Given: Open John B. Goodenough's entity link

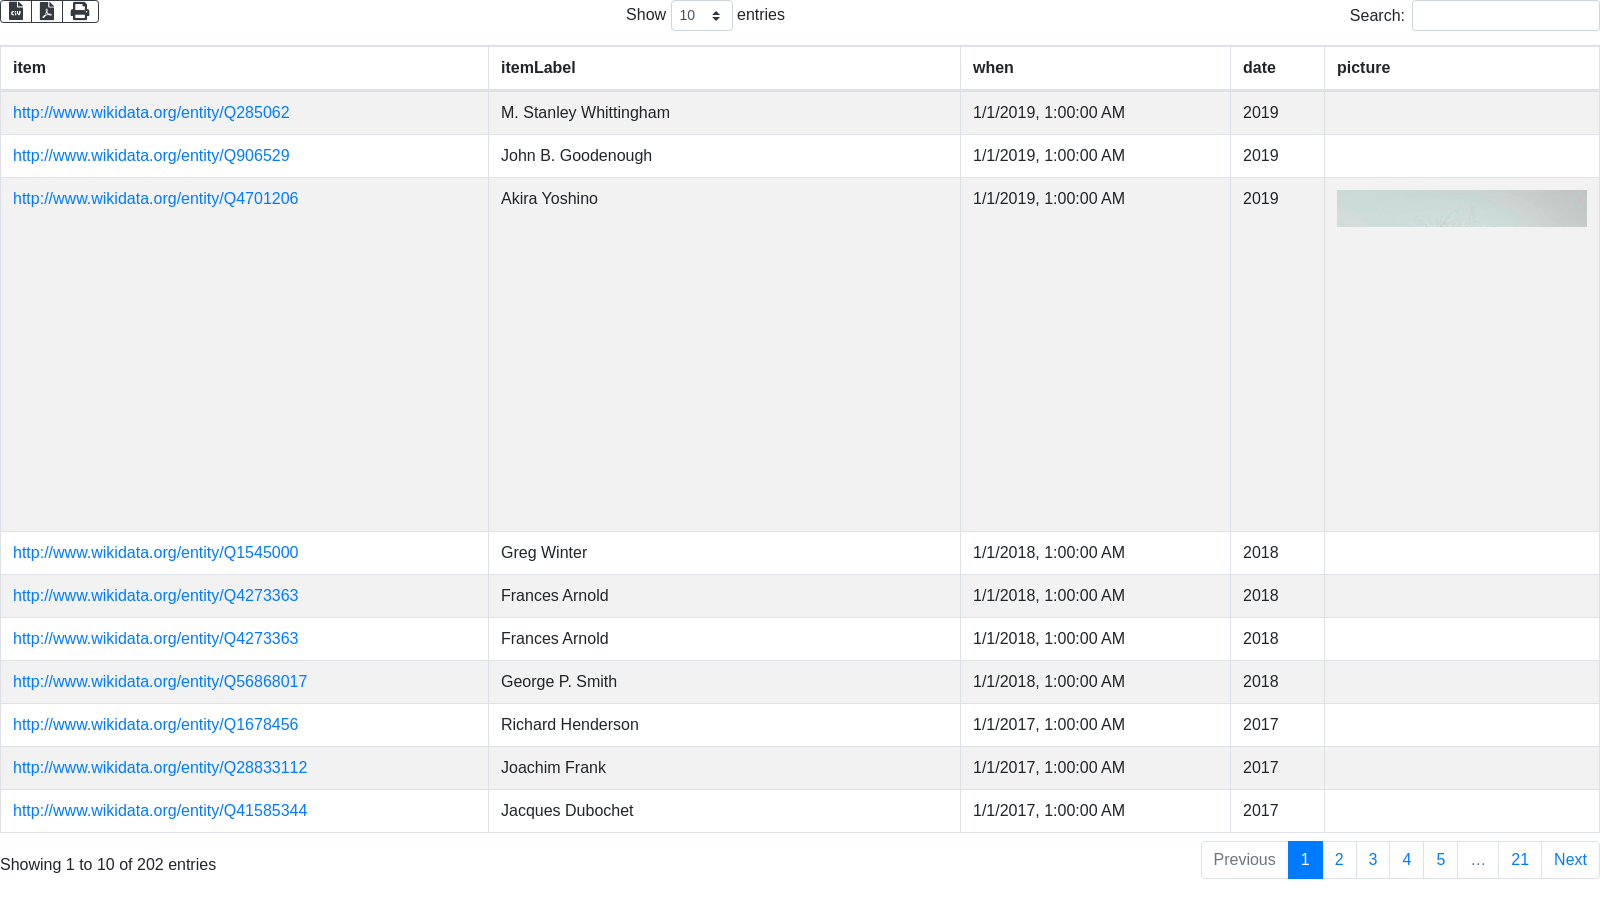Looking at the screenshot, I should (151, 156).
